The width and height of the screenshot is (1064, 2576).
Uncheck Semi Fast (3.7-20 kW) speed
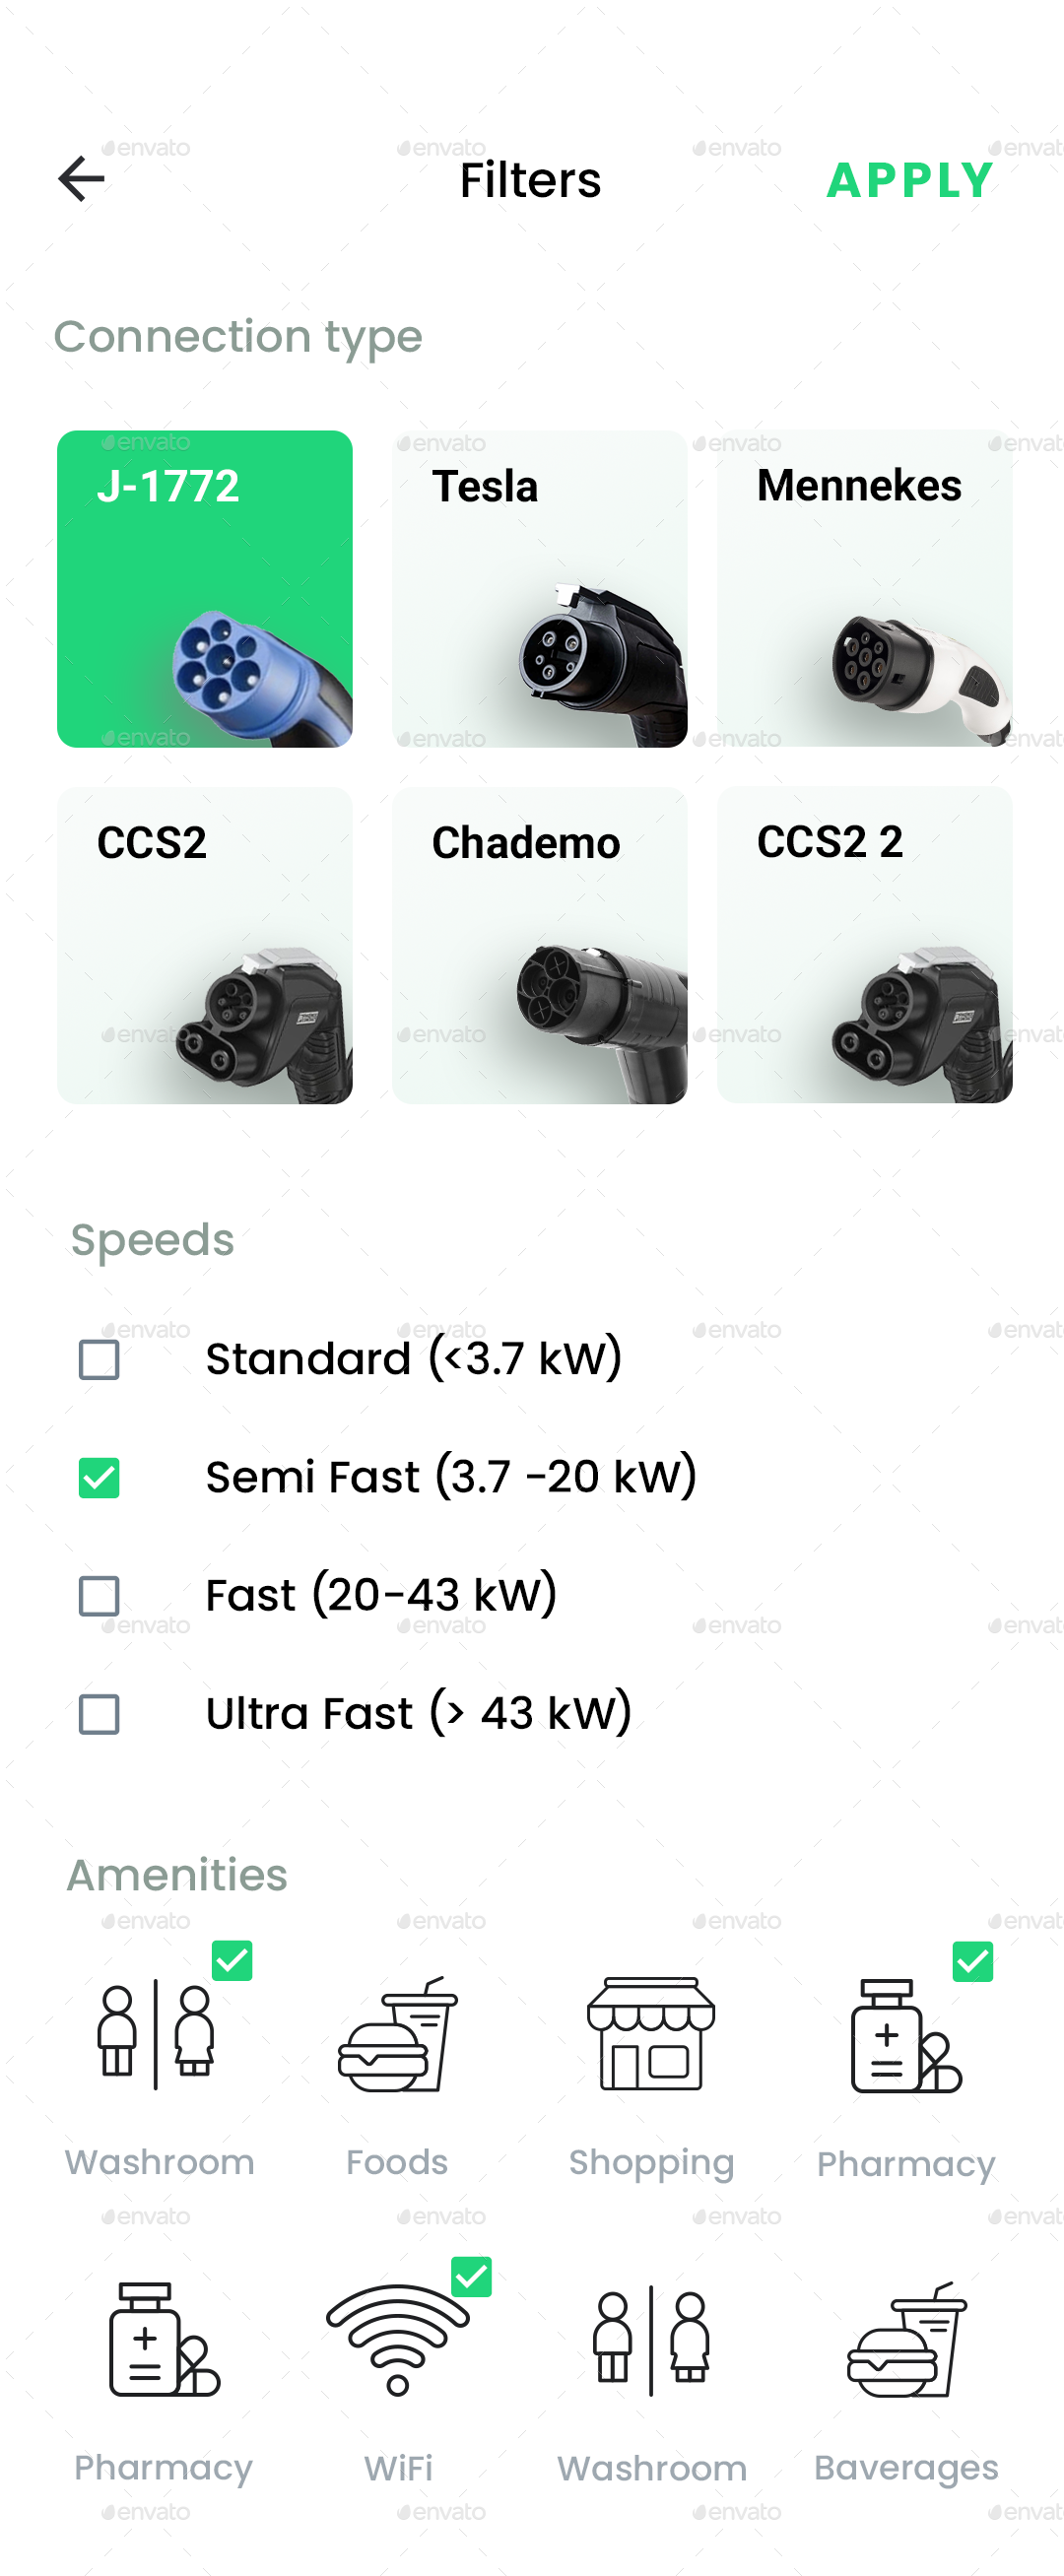(99, 1478)
